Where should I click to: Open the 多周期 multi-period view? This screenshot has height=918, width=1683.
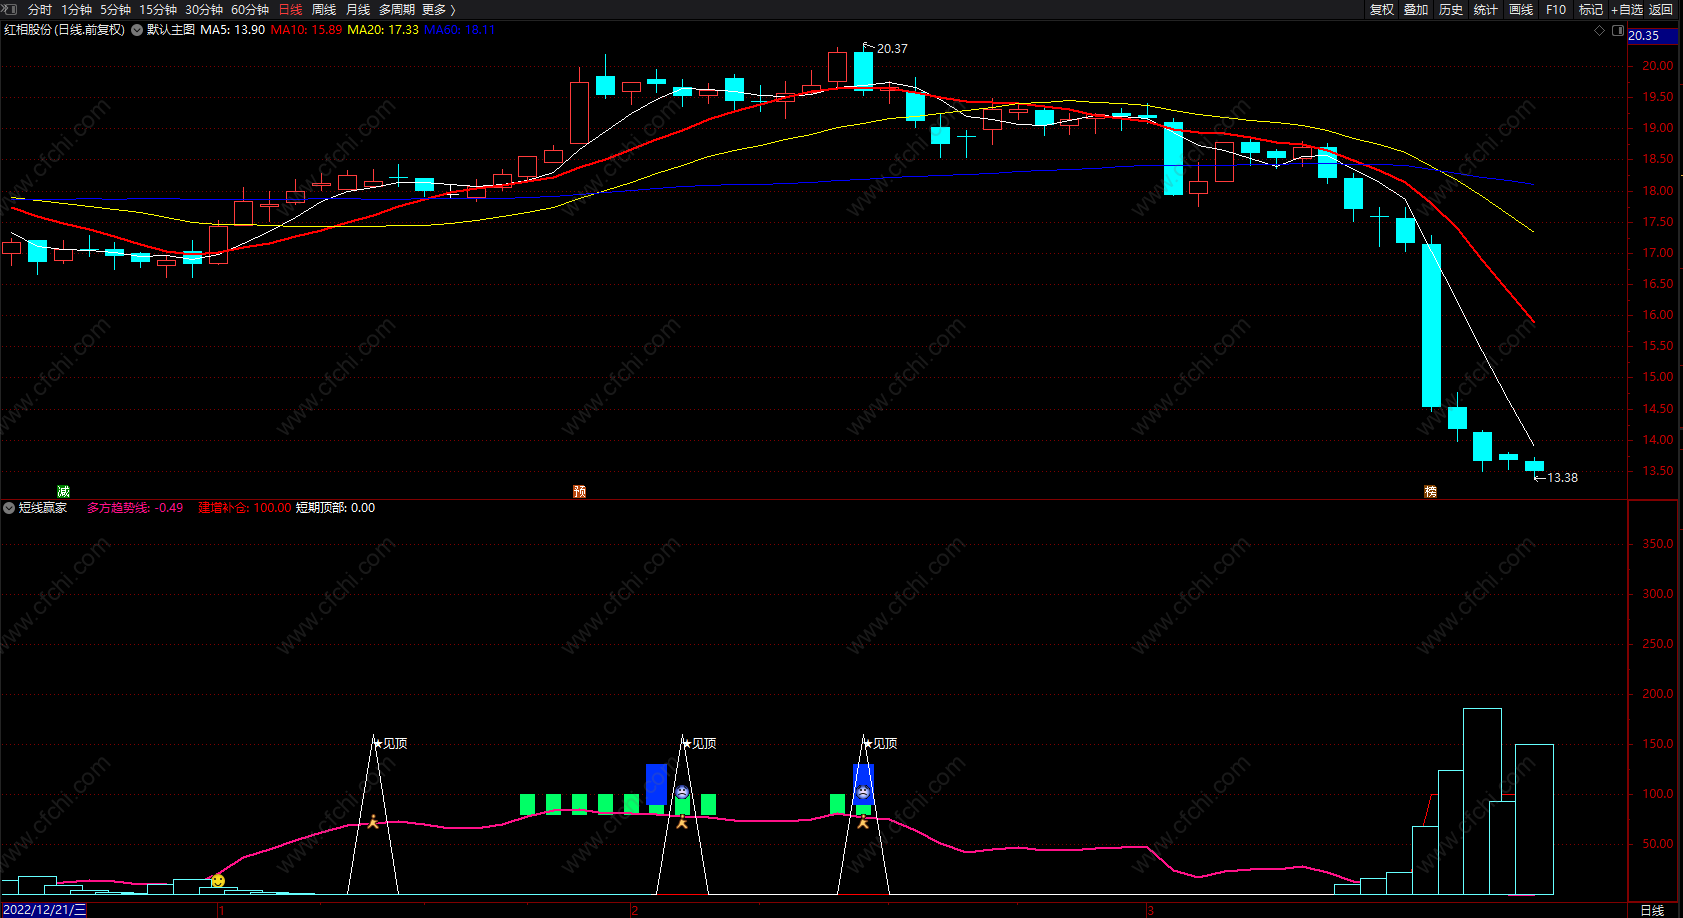coord(397,10)
